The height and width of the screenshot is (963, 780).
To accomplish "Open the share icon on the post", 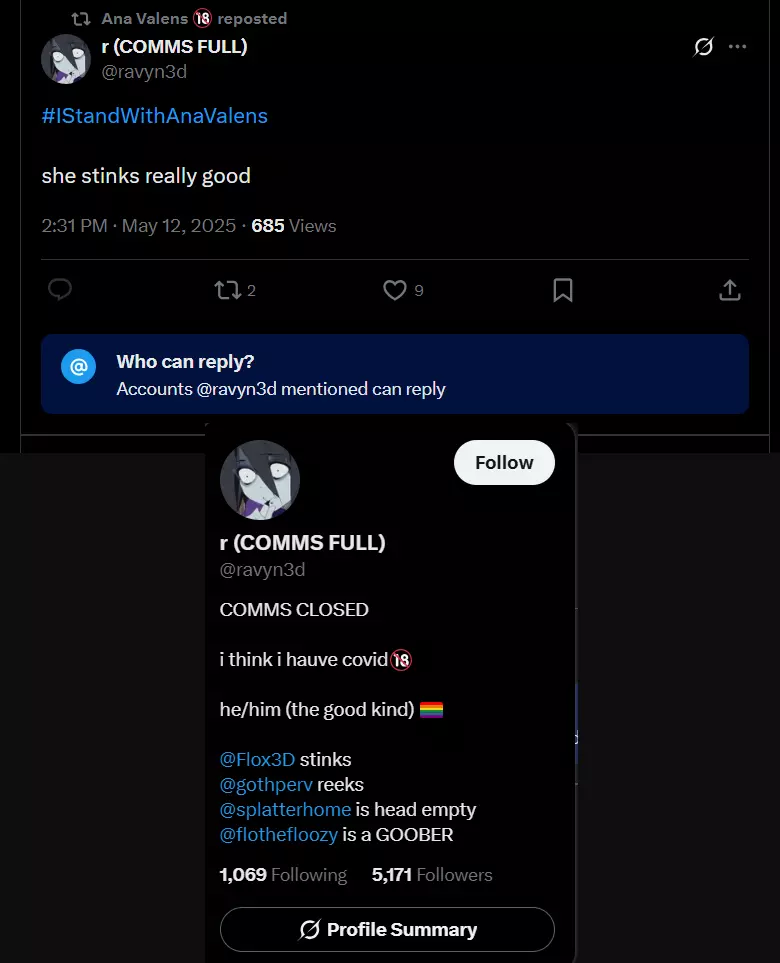I will click(x=730, y=290).
